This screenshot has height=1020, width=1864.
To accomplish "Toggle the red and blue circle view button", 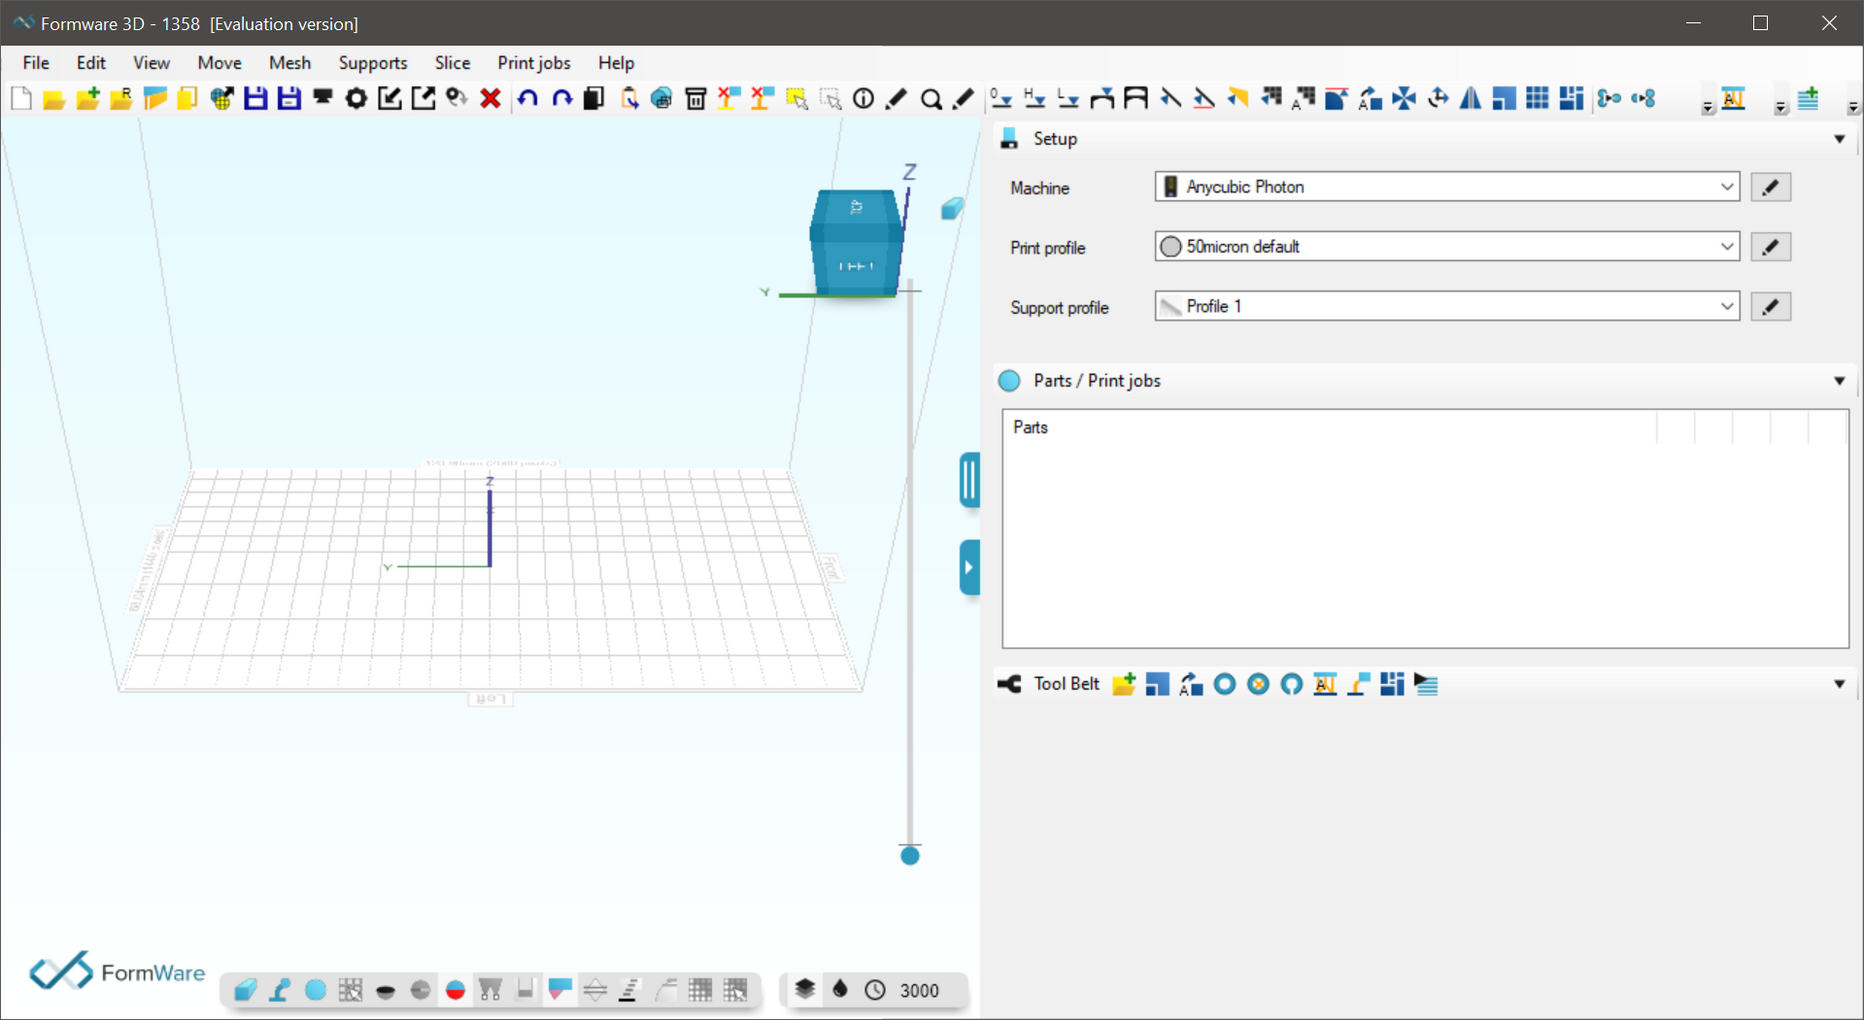I will 455,990.
